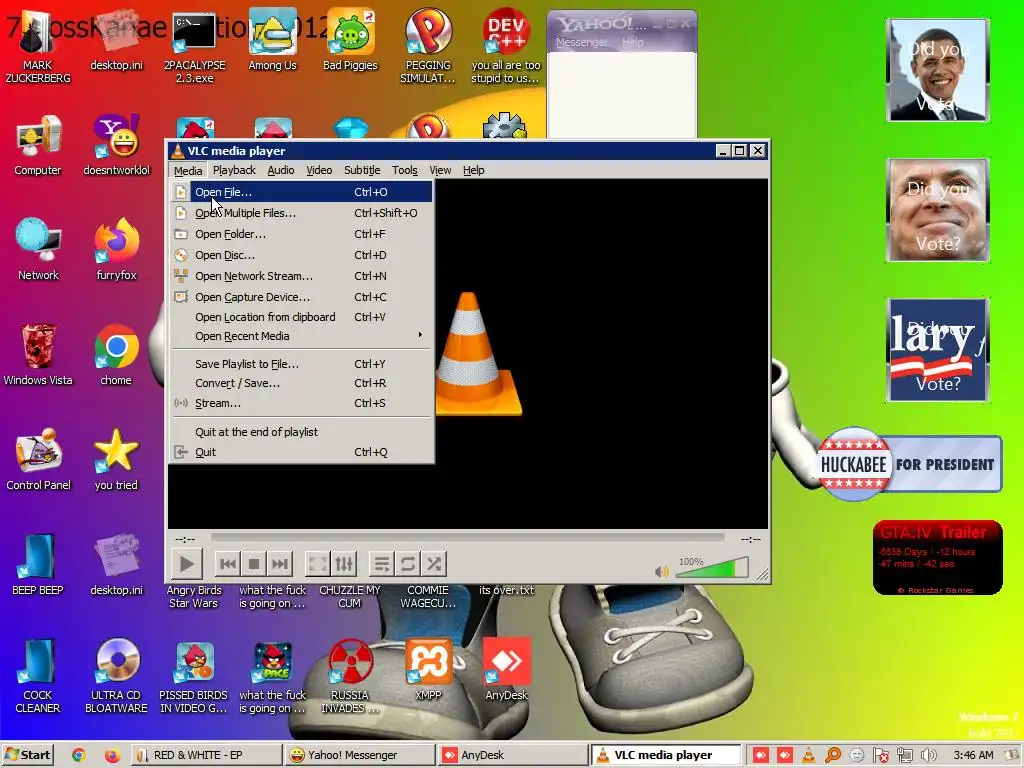This screenshot has height=768, width=1024.
Task: Show extended settings in VLC controls
Action: pos(344,564)
